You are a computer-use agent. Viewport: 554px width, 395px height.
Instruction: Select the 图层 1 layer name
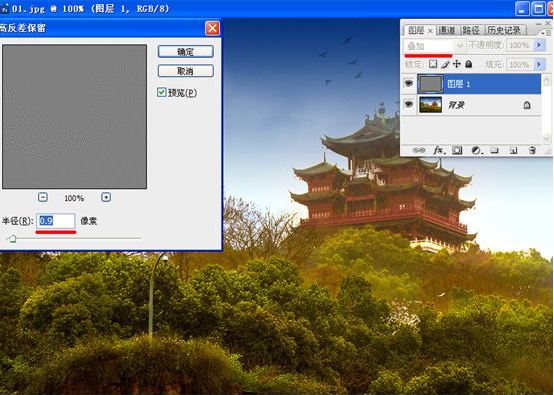click(459, 84)
